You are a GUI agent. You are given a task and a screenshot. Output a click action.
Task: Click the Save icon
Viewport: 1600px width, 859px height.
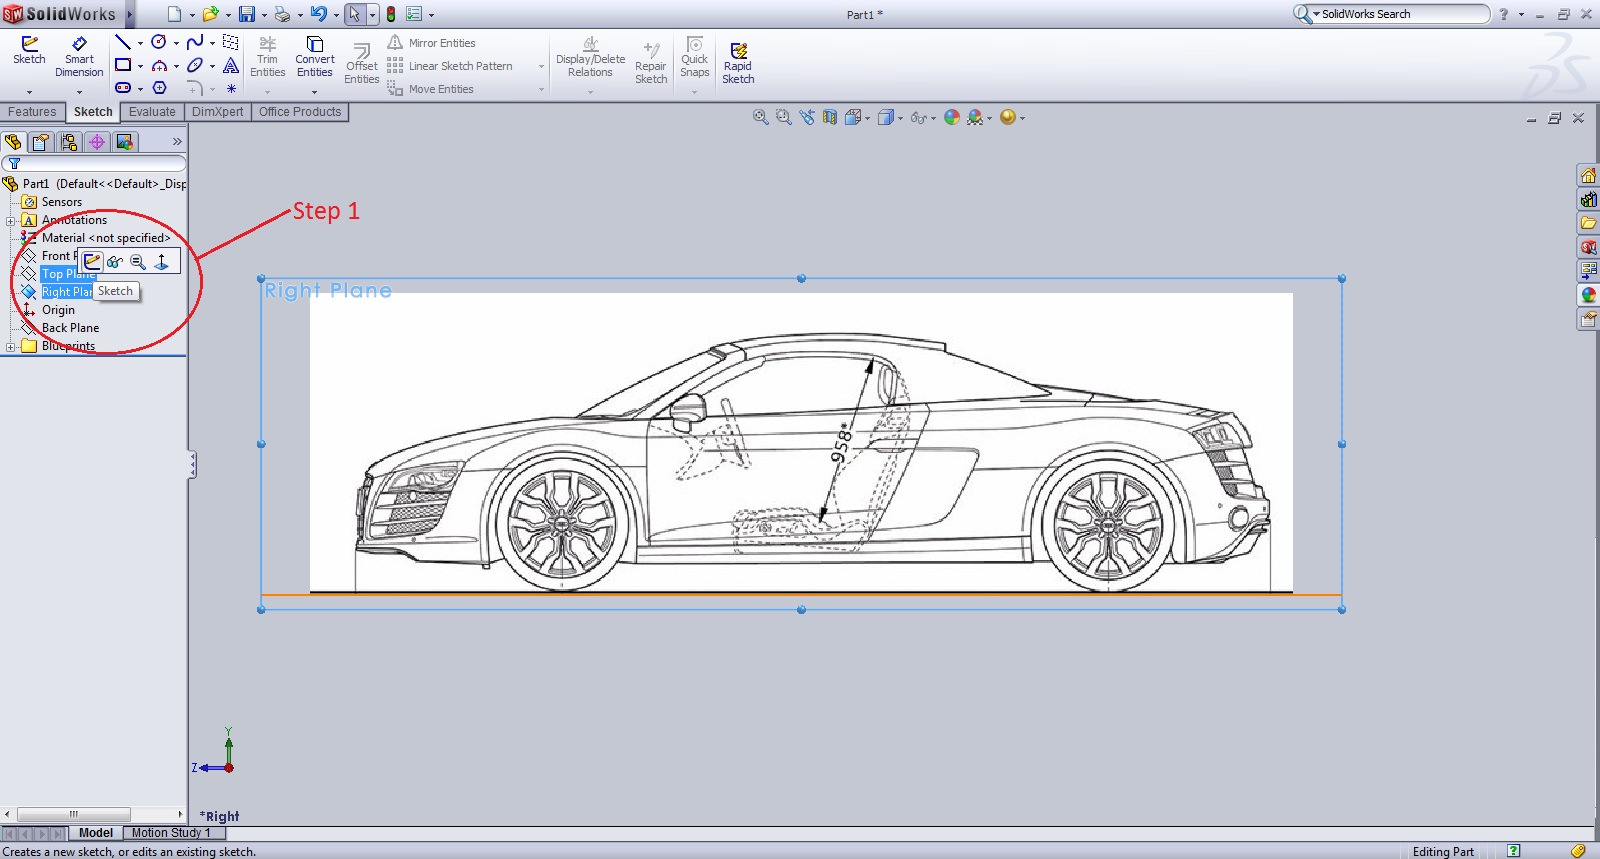point(246,14)
